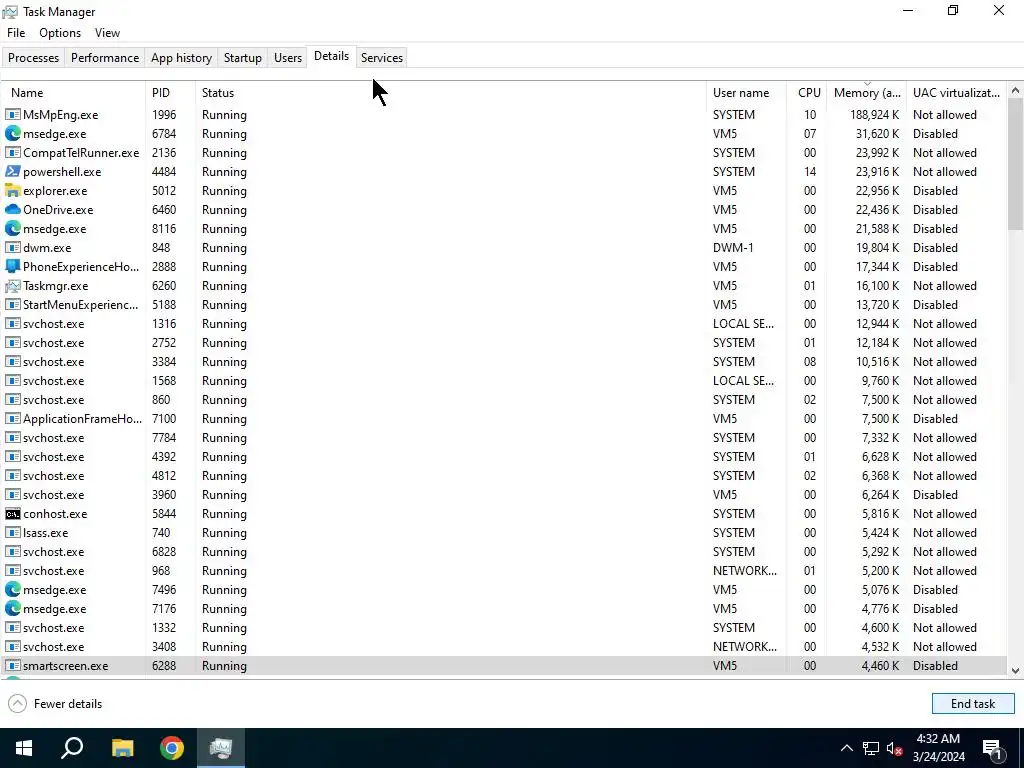Open File Explorer from the taskbar

(122, 748)
